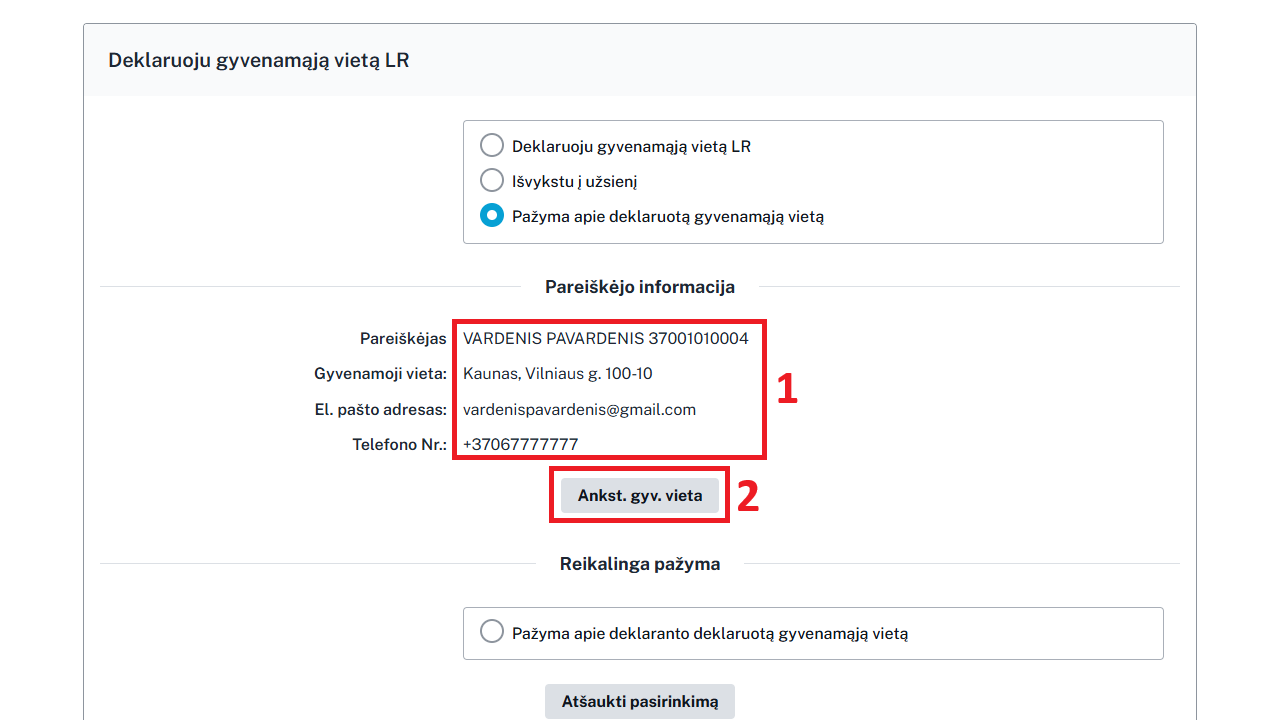Click the 'Atšaukti pasirinkimą' button
Image resolution: width=1280 pixels, height=720 pixels.
(640, 702)
